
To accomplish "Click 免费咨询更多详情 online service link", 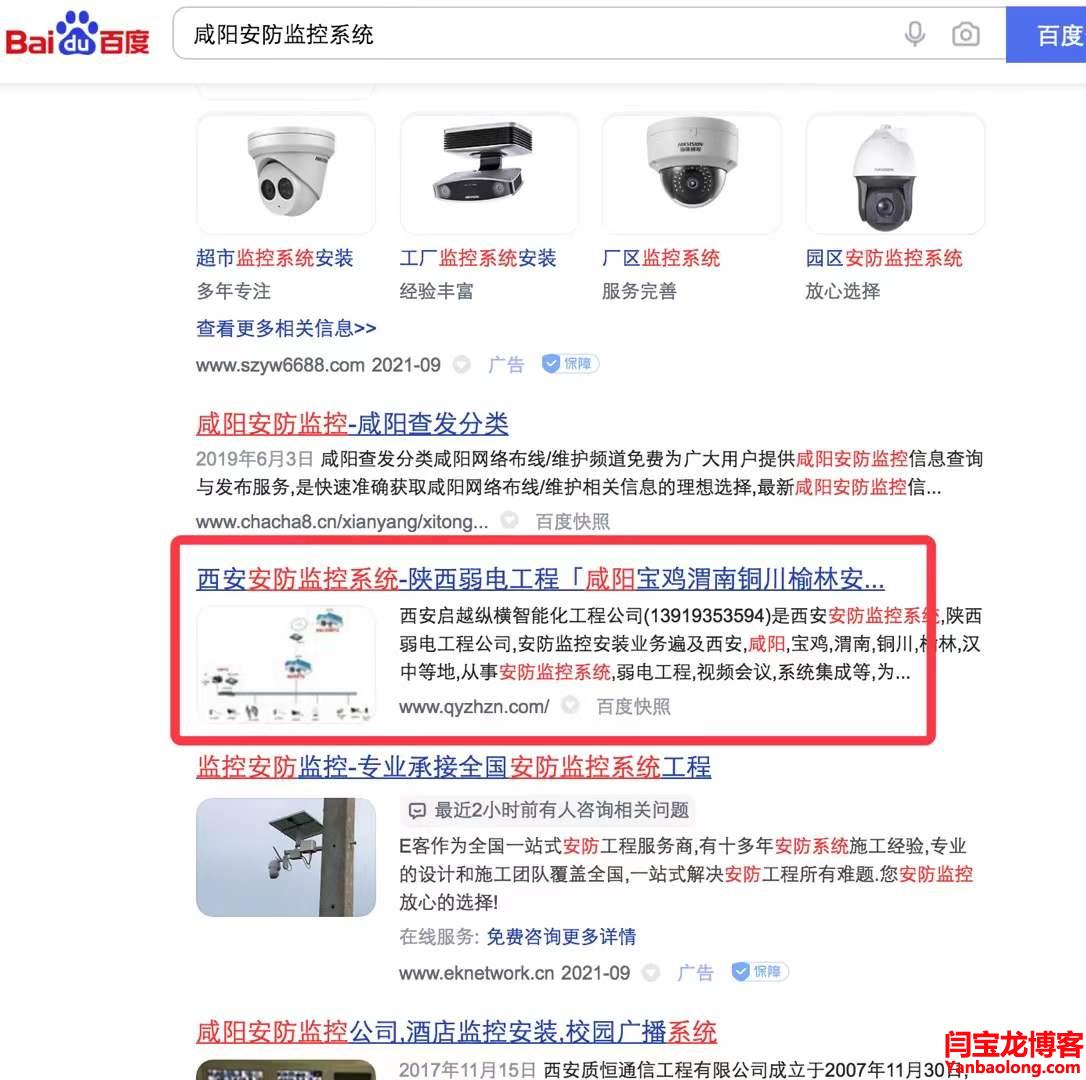I will (x=561, y=937).
